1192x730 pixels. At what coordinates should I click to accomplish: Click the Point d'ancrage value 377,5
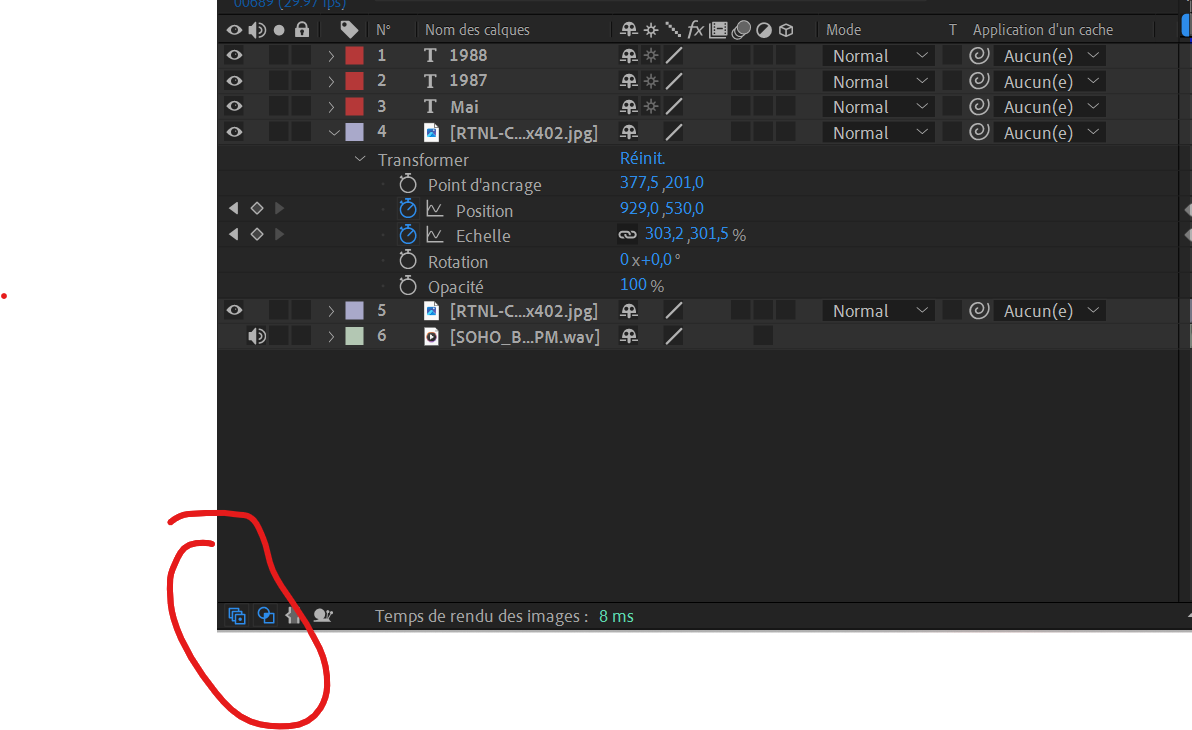coord(639,182)
